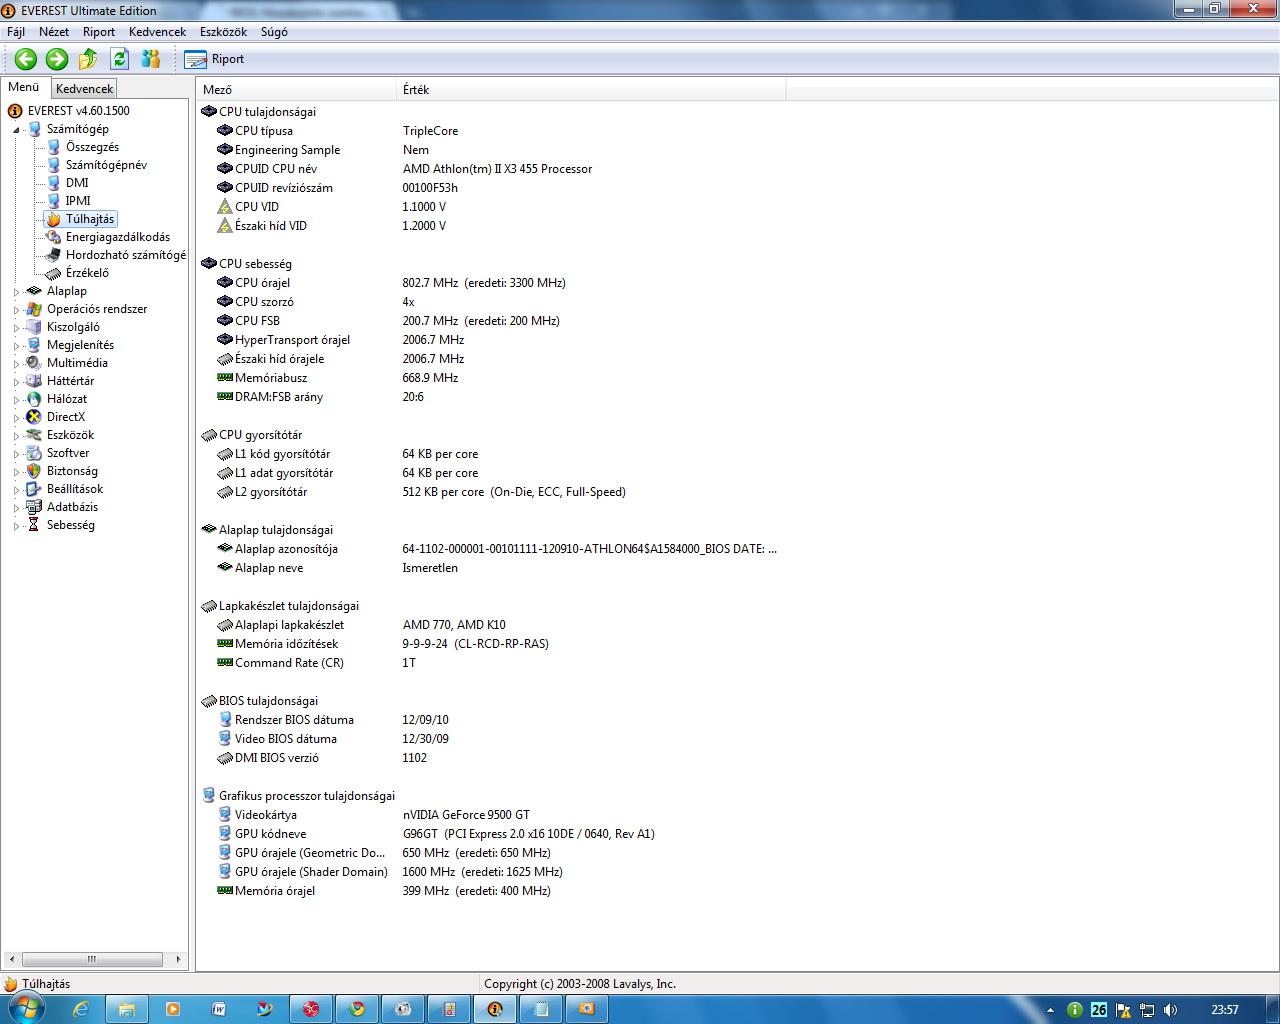Screen dimensions: 1280x1024
Task: Open the Kedvencek menu in the menu bar
Action: (x=157, y=32)
